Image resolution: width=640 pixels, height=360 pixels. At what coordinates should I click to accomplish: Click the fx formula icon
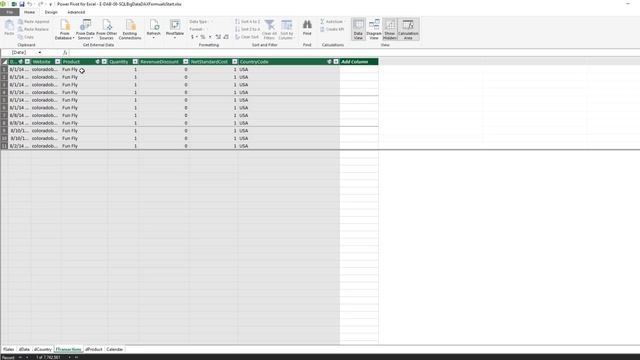(x=65, y=53)
